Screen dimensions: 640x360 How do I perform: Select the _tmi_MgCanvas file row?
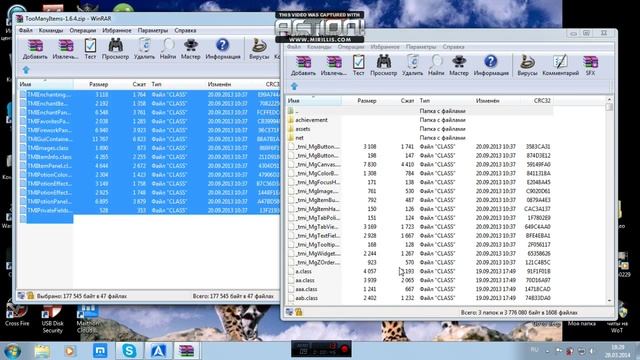coord(420,164)
